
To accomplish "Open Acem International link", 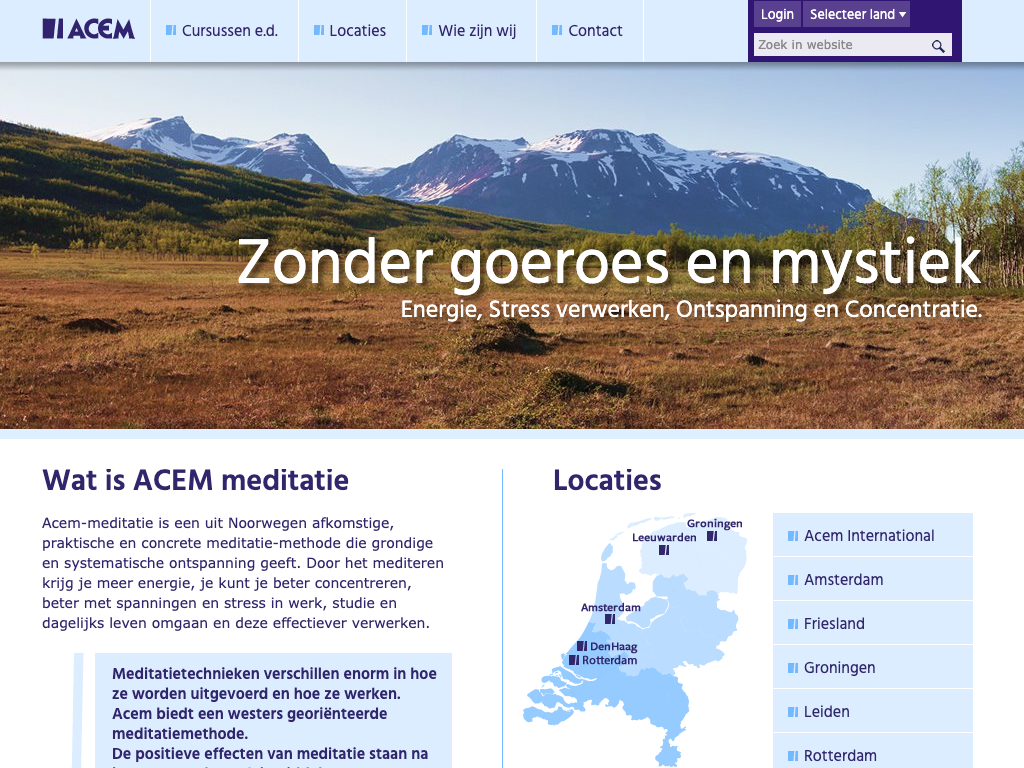I will pyautogui.click(x=869, y=536).
